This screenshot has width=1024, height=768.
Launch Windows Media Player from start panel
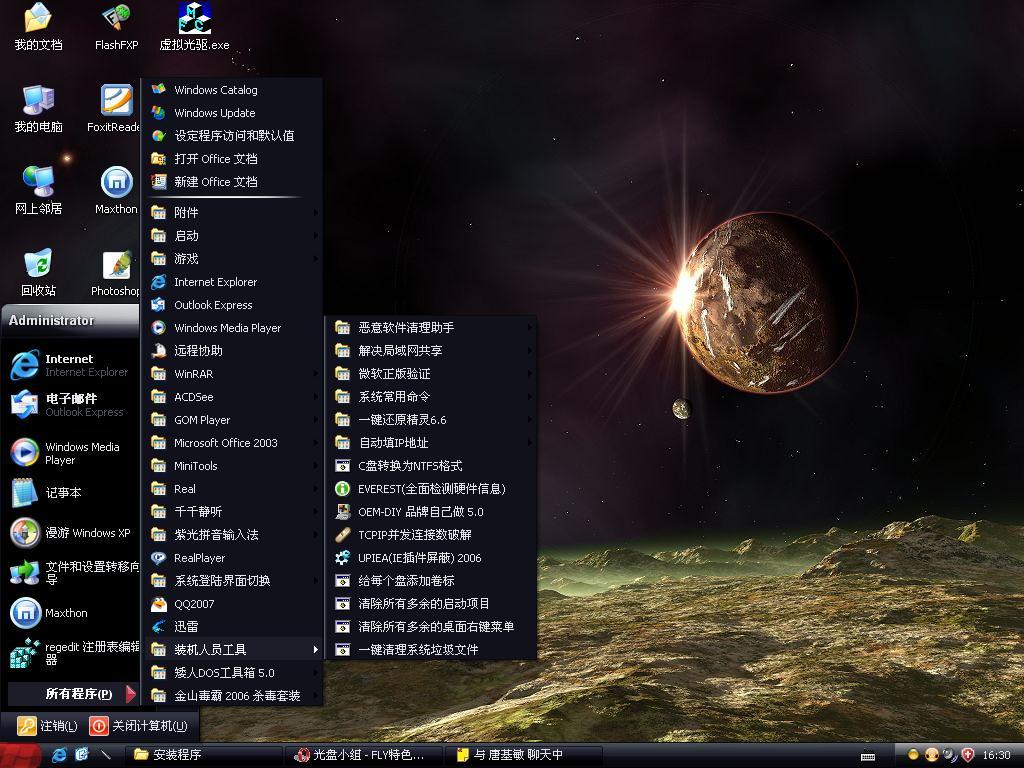71,453
